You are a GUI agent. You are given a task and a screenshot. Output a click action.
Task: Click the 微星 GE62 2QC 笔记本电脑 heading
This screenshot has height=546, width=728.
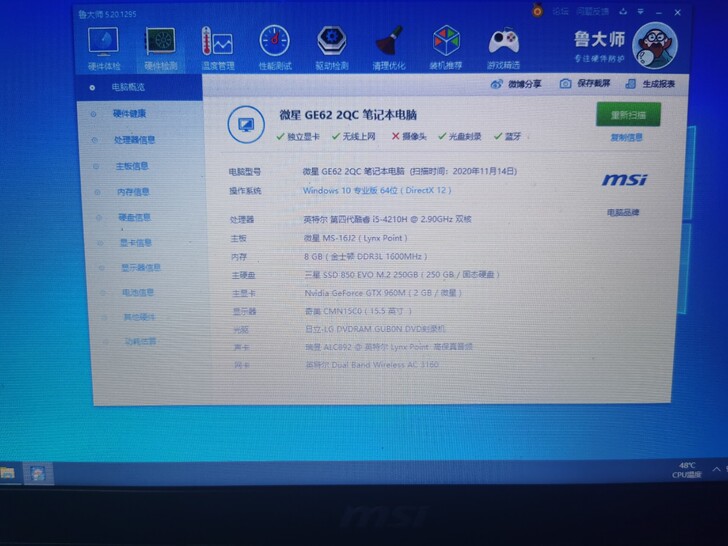[x=348, y=115]
